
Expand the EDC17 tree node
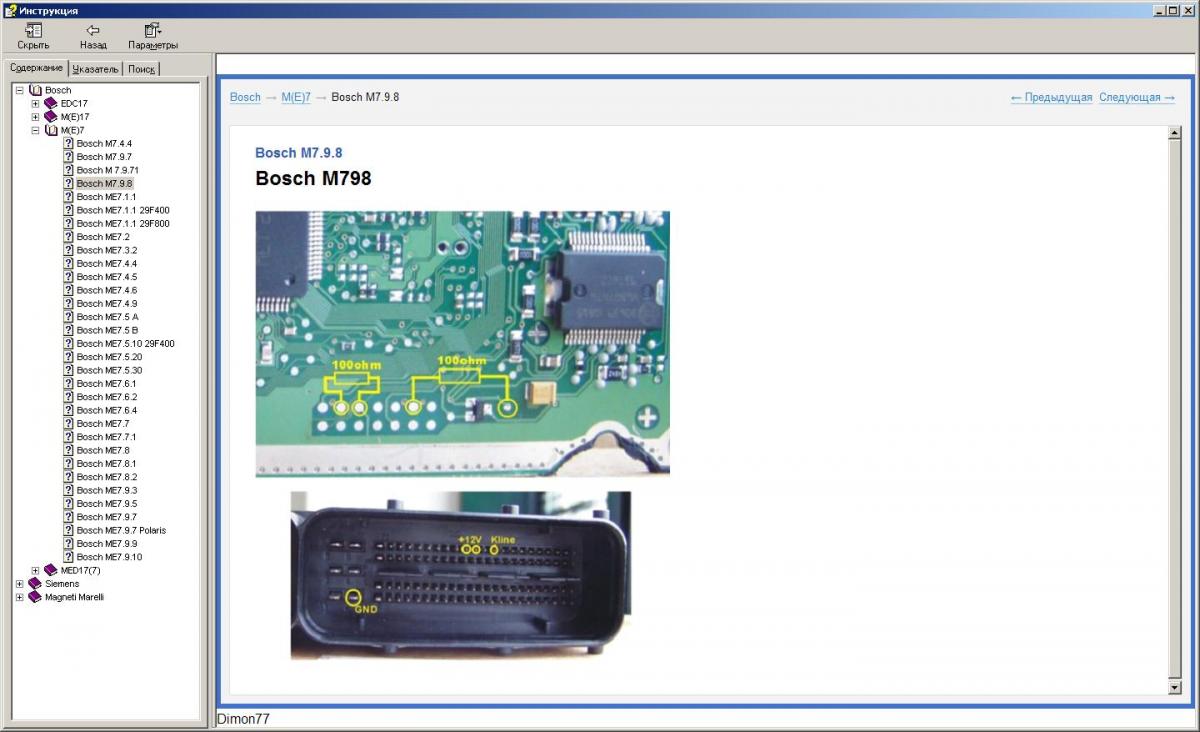click(36, 103)
